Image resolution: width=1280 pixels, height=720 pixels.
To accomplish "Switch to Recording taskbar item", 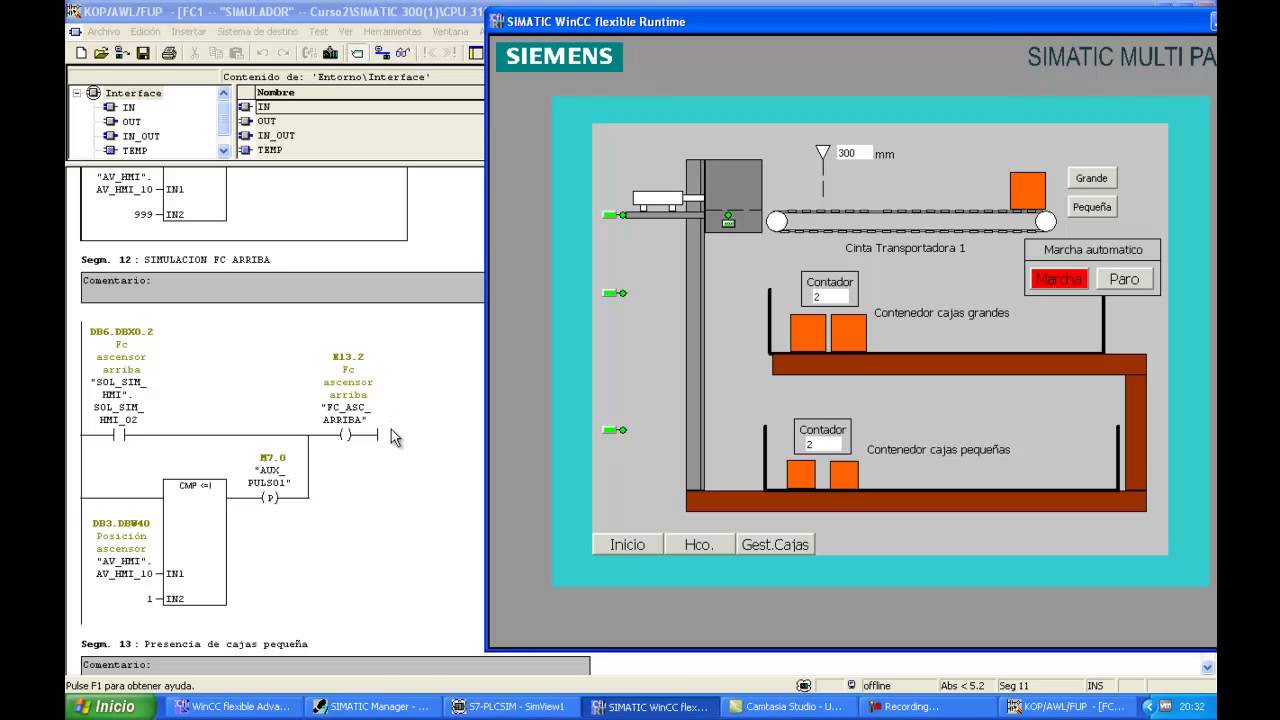I will [x=926, y=706].
